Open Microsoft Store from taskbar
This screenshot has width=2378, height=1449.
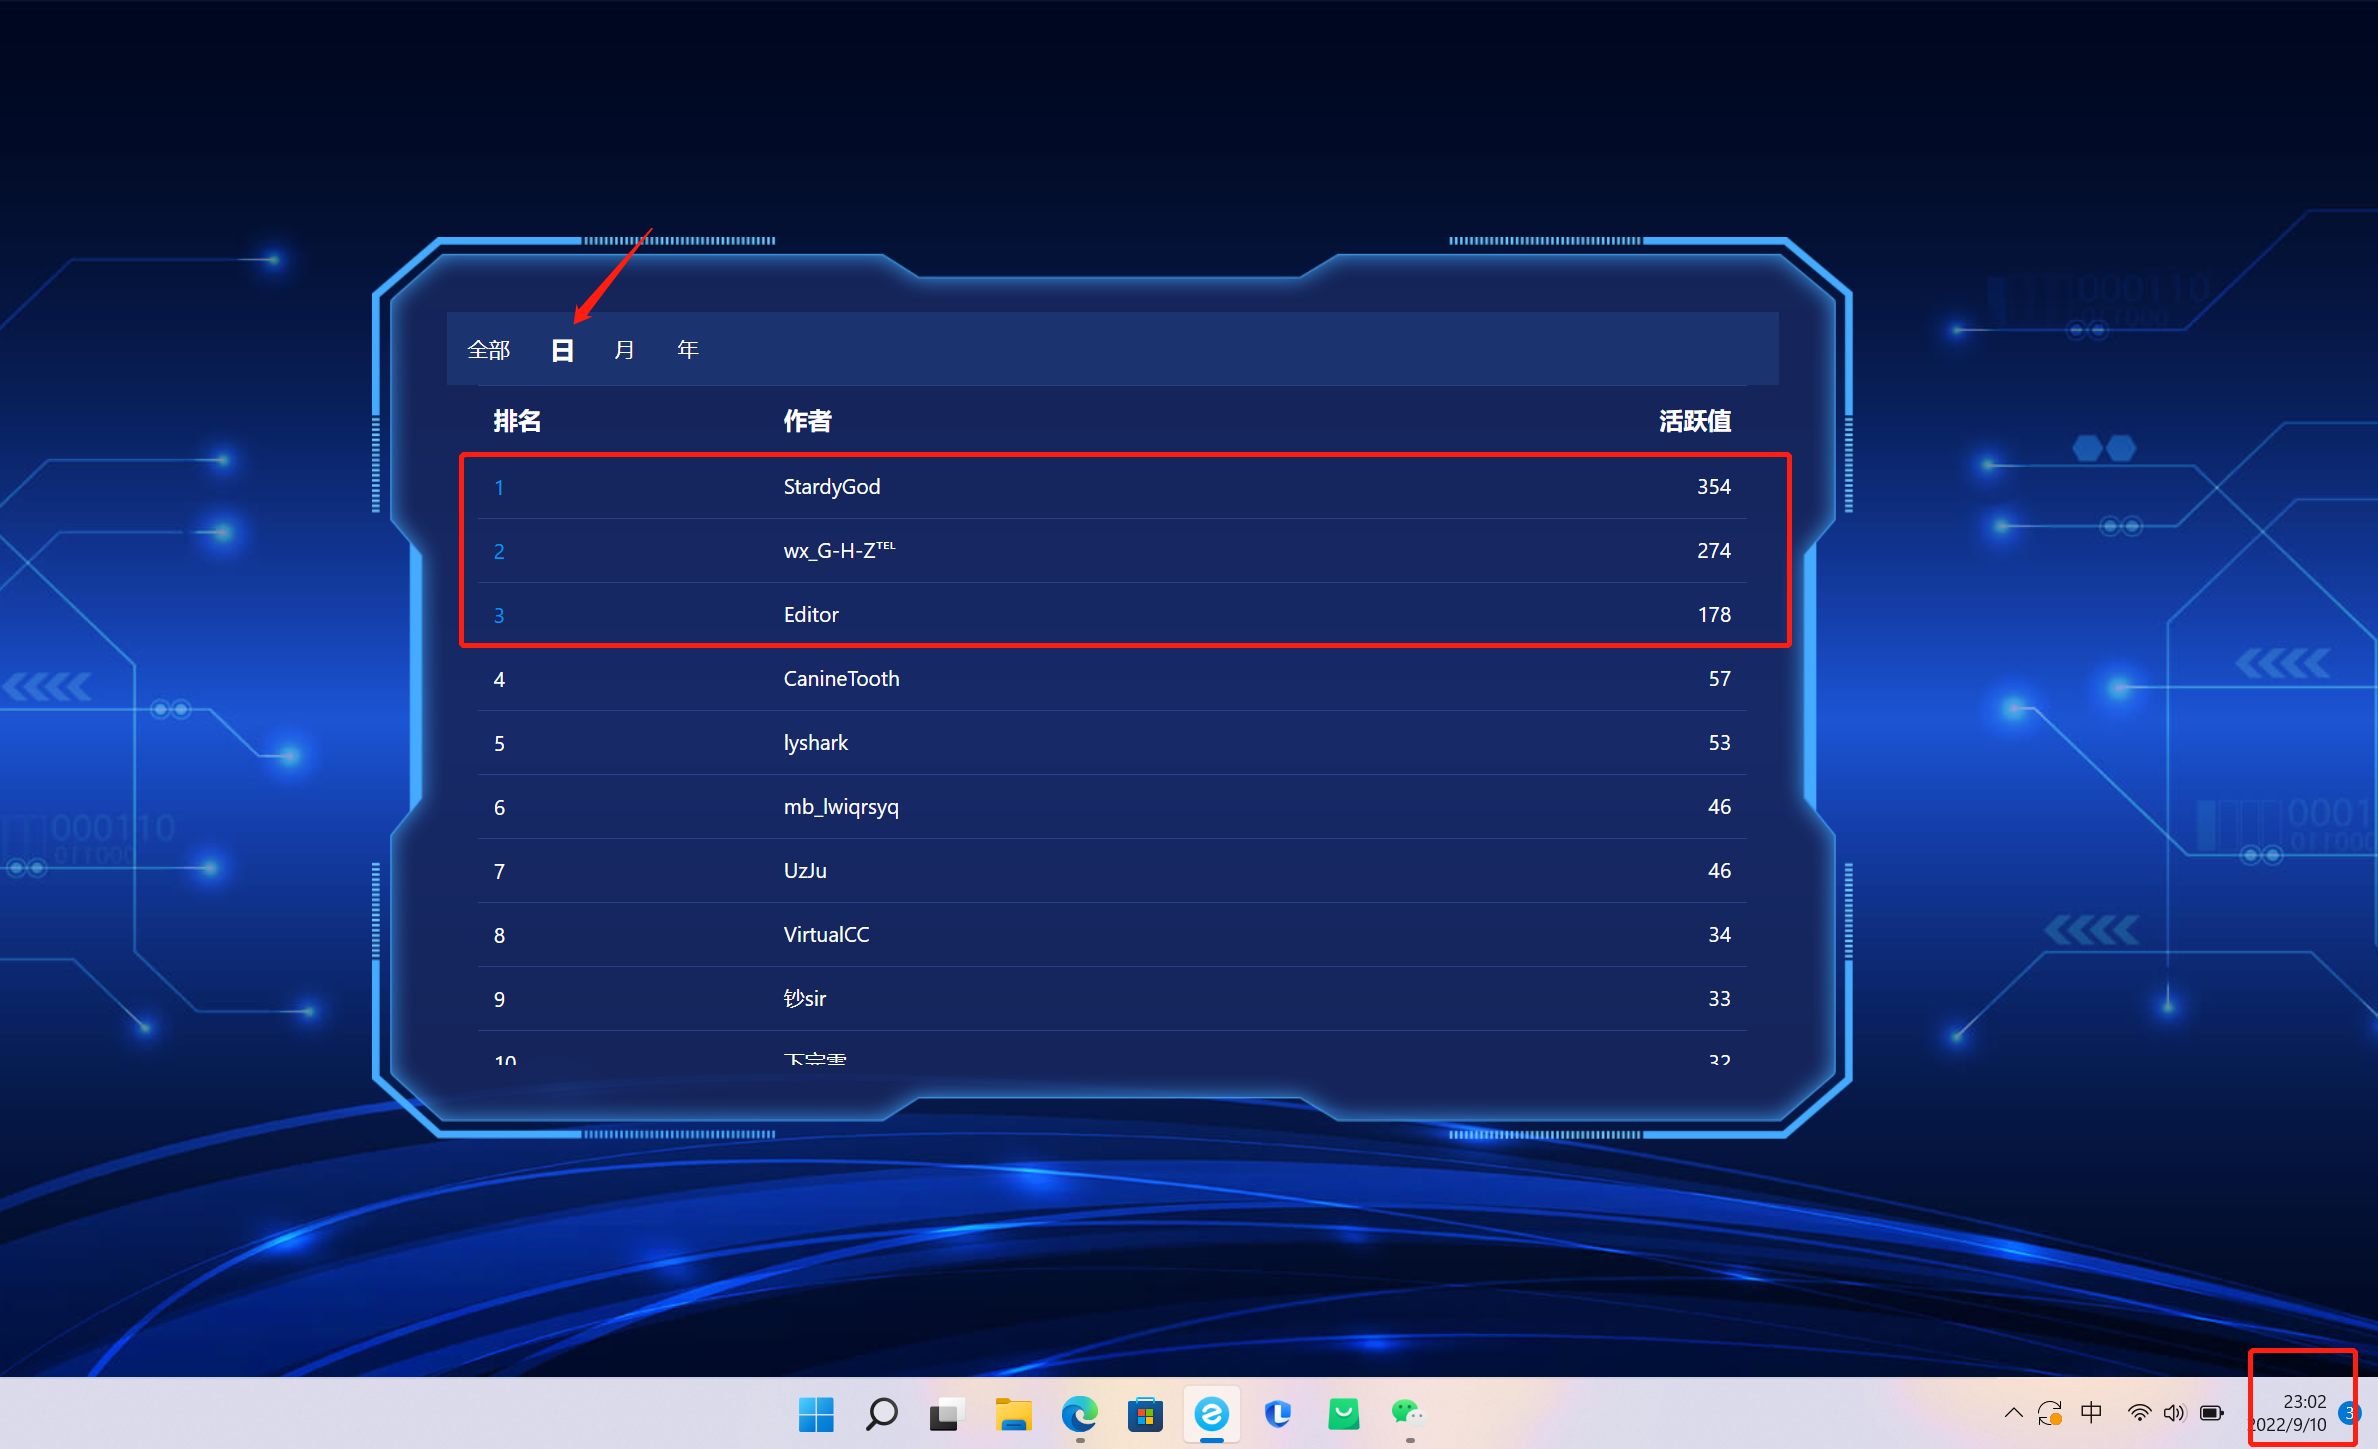pos(1145,1414)
